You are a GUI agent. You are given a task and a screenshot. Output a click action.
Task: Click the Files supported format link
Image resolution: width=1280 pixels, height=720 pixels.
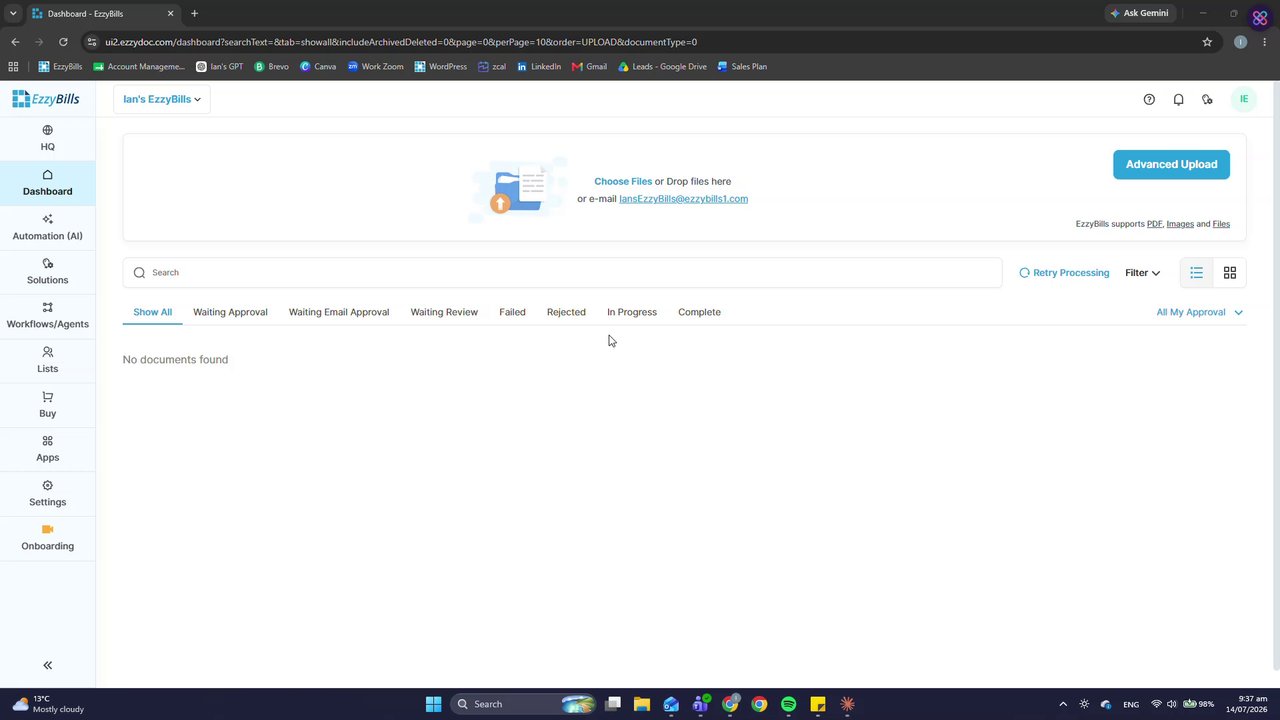pos(1221,224)
